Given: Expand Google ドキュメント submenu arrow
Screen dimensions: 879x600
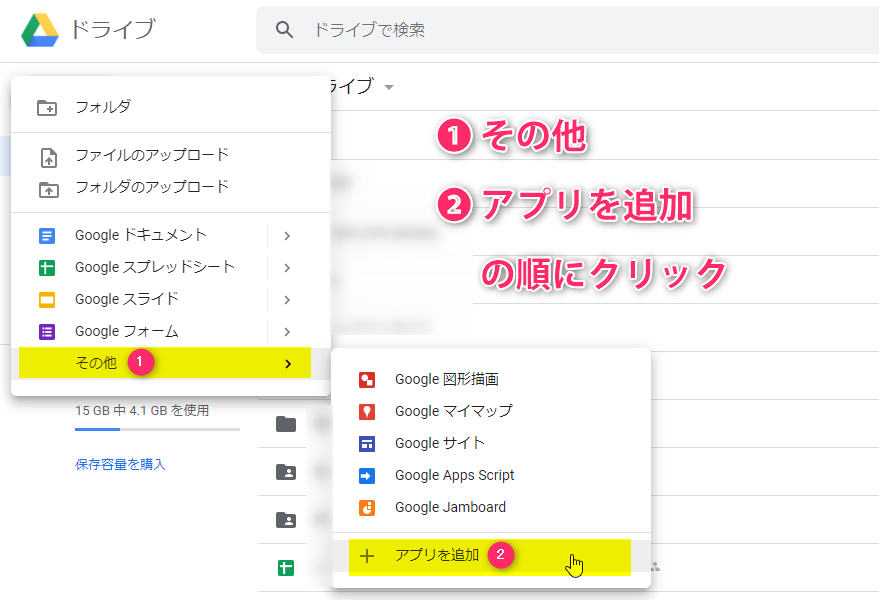Looking at the screenshot, I should coord(287,236).
